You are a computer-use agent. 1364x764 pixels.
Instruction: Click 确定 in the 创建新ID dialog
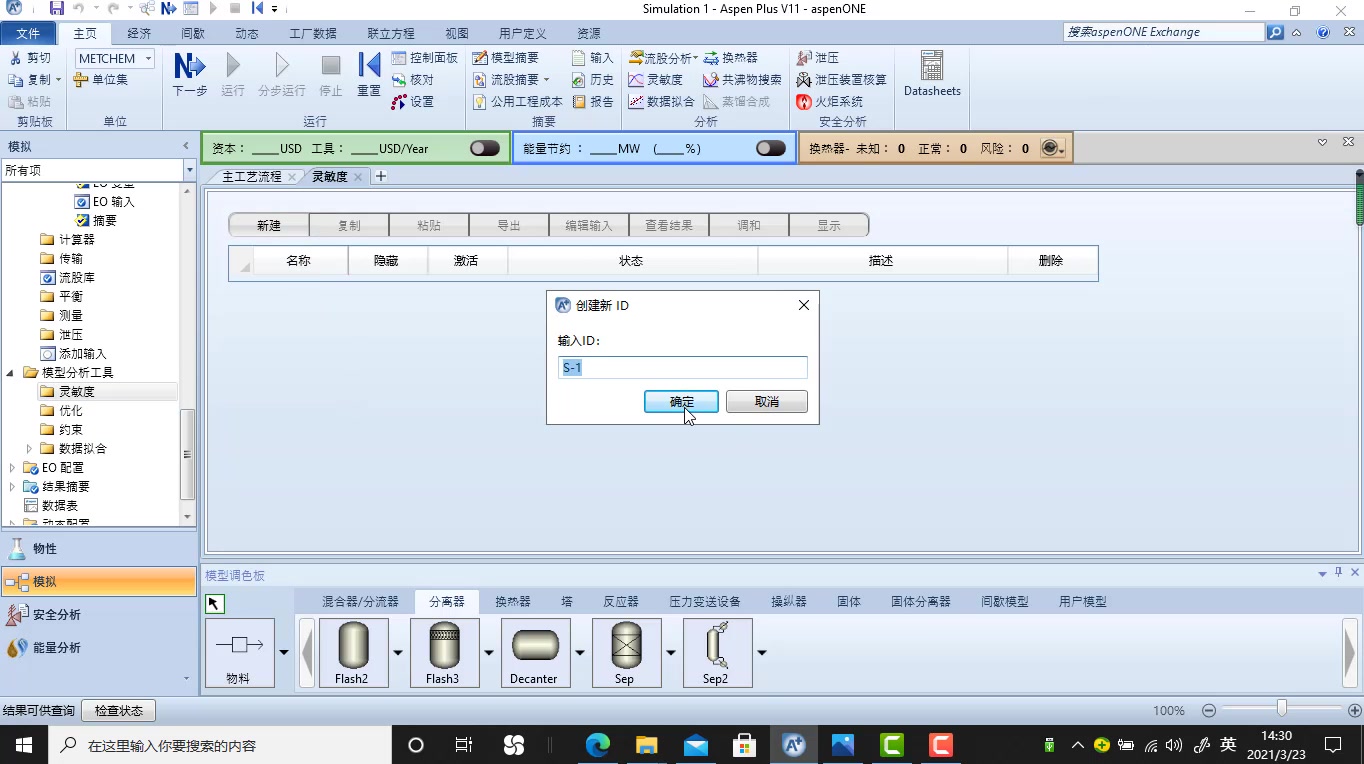(x=681, y=401)
